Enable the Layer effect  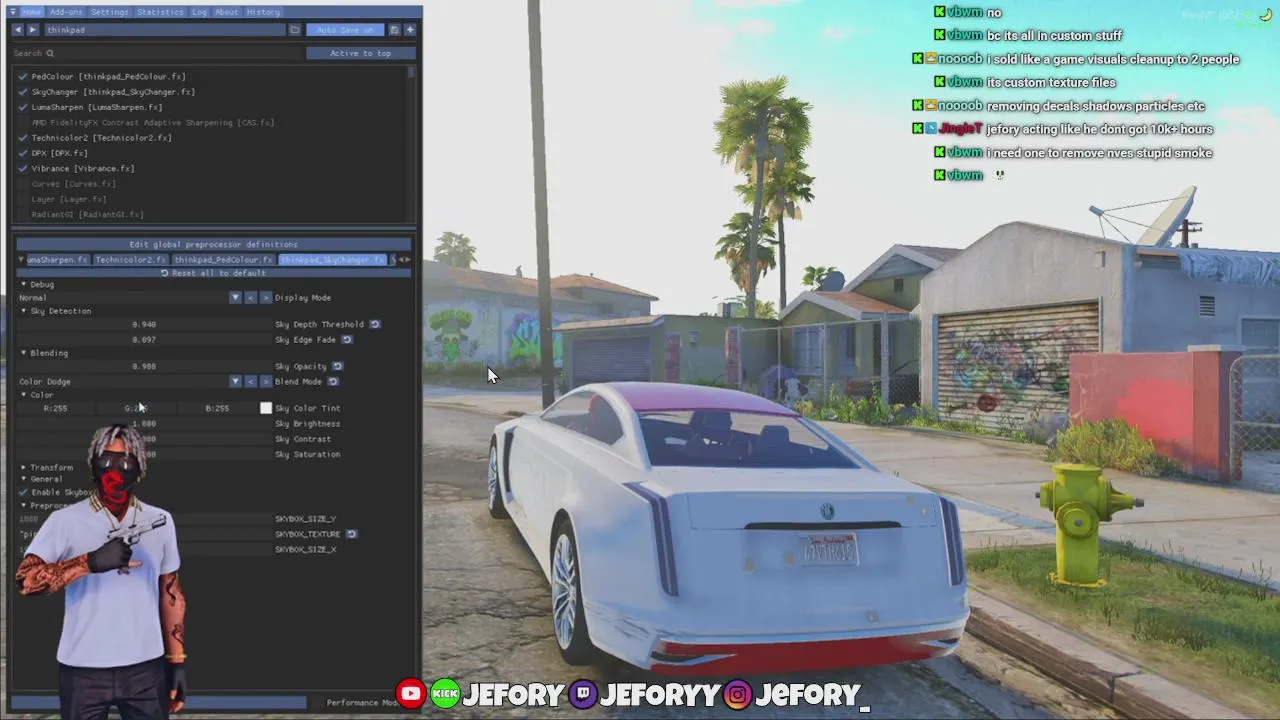click(23, 199)
